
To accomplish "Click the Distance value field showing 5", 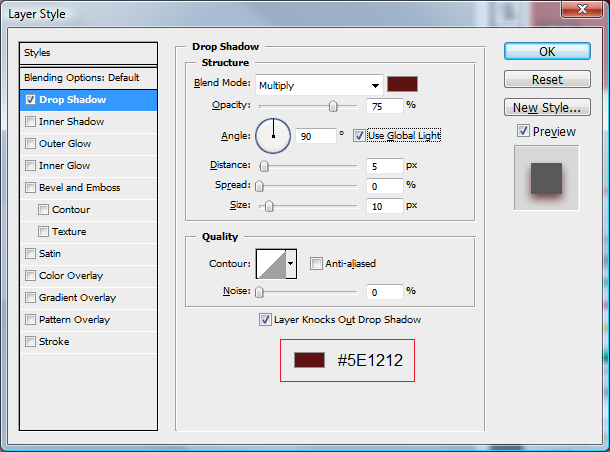I will [384, 166].
